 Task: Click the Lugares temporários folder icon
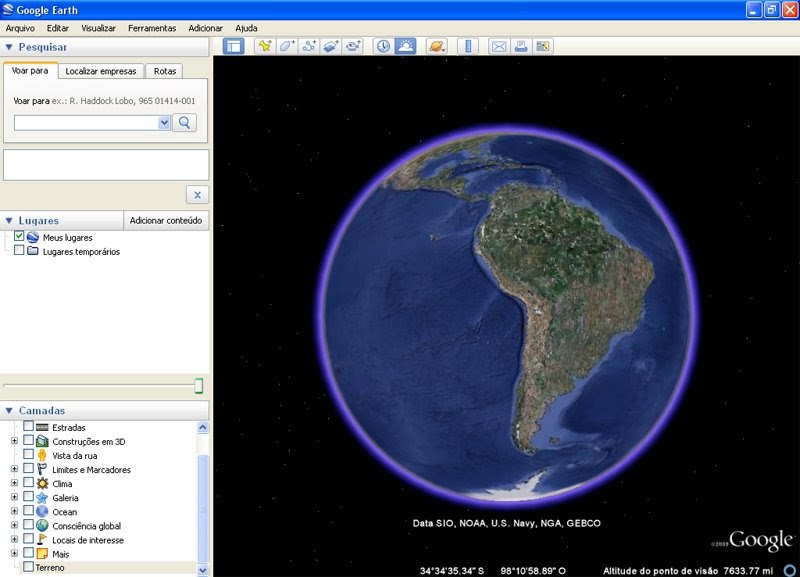[33, 251]
